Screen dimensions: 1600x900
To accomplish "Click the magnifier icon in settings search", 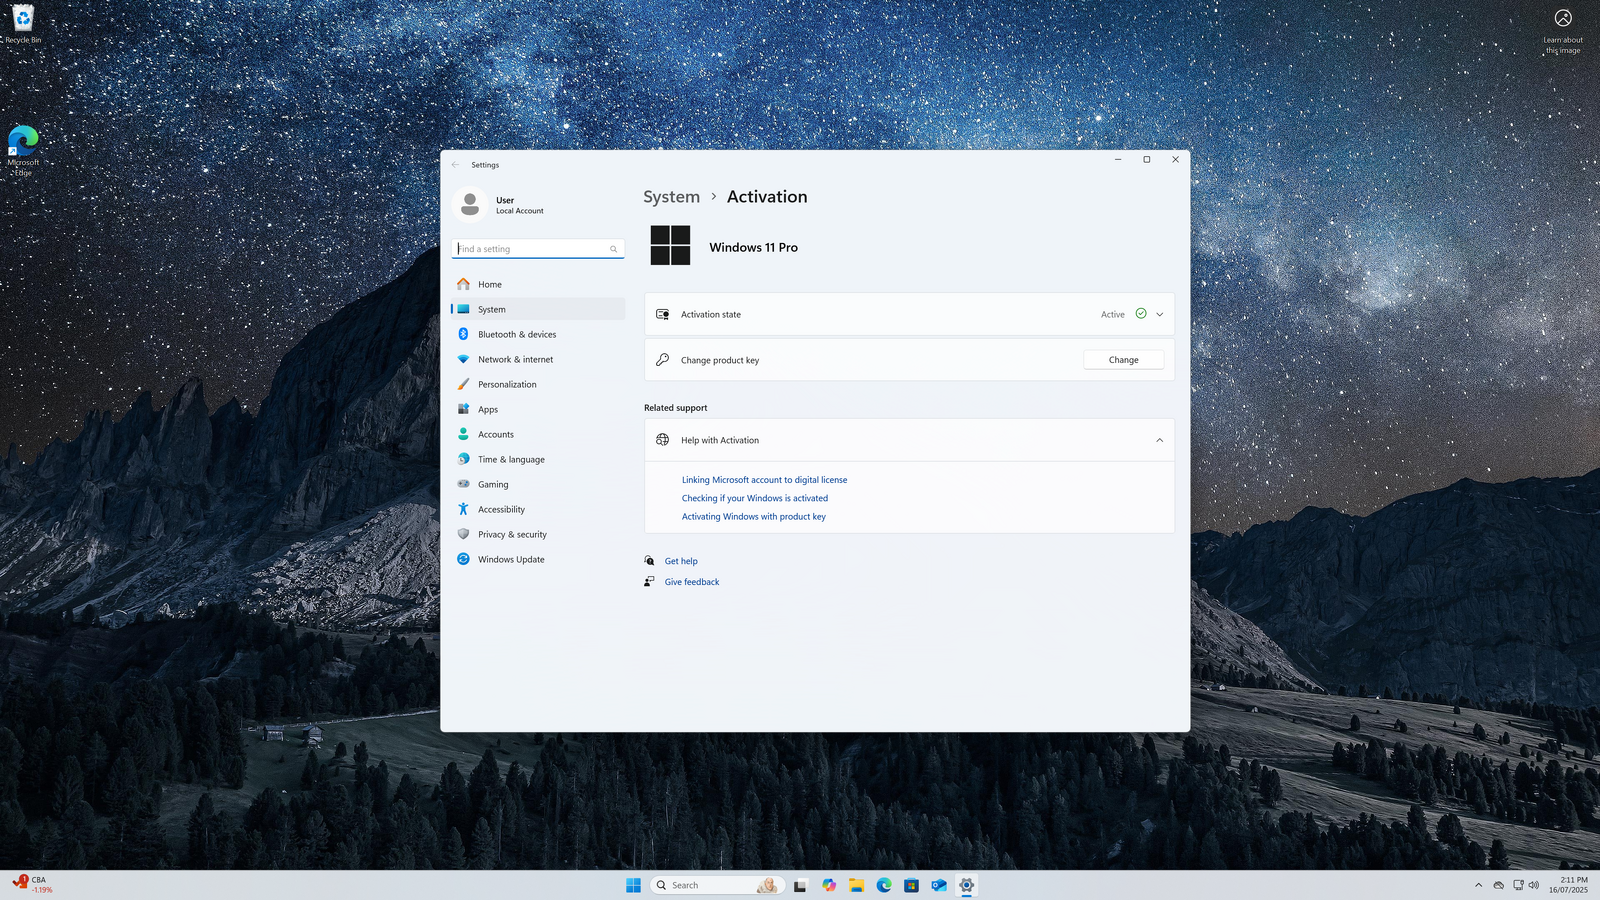I will [x=614, y=249].
